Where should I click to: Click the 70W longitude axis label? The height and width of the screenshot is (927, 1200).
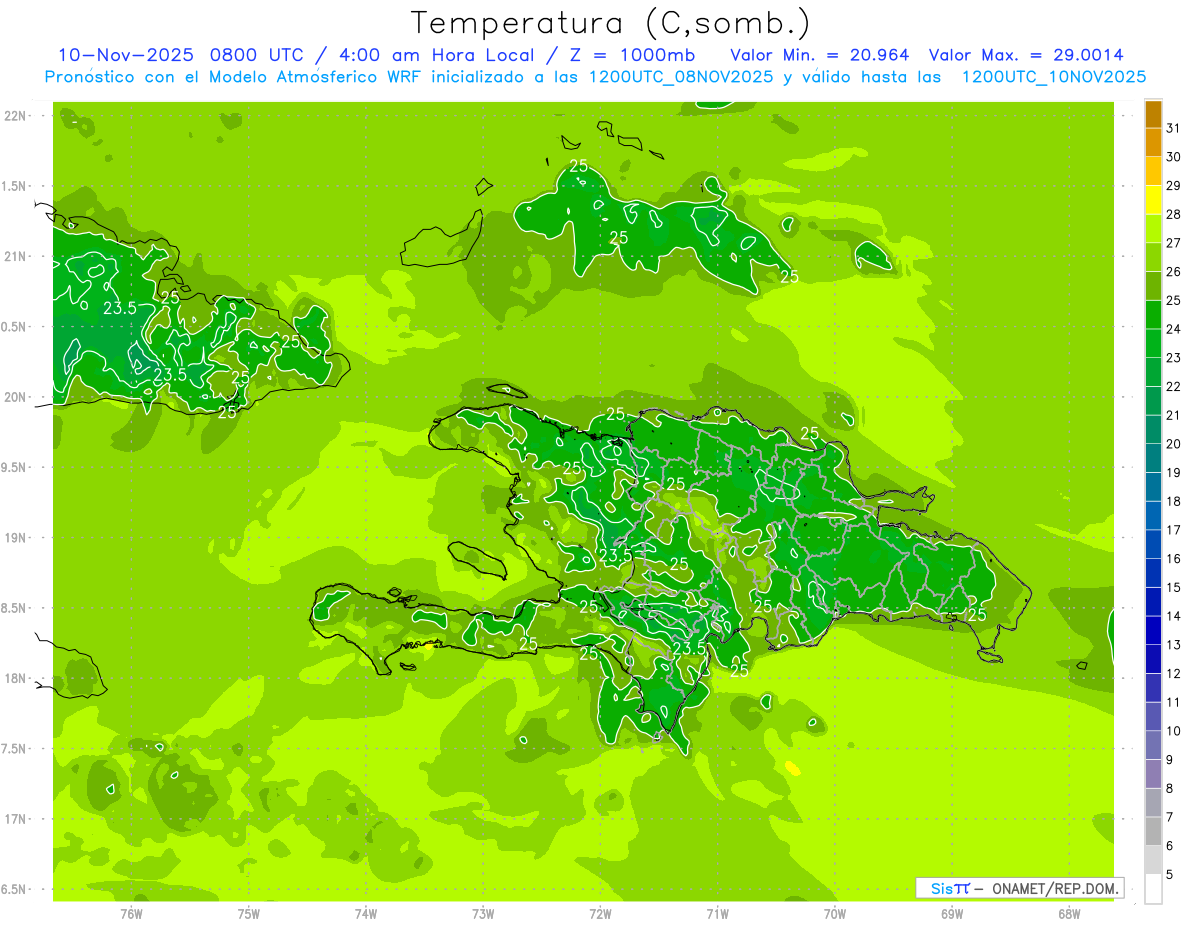835,913
